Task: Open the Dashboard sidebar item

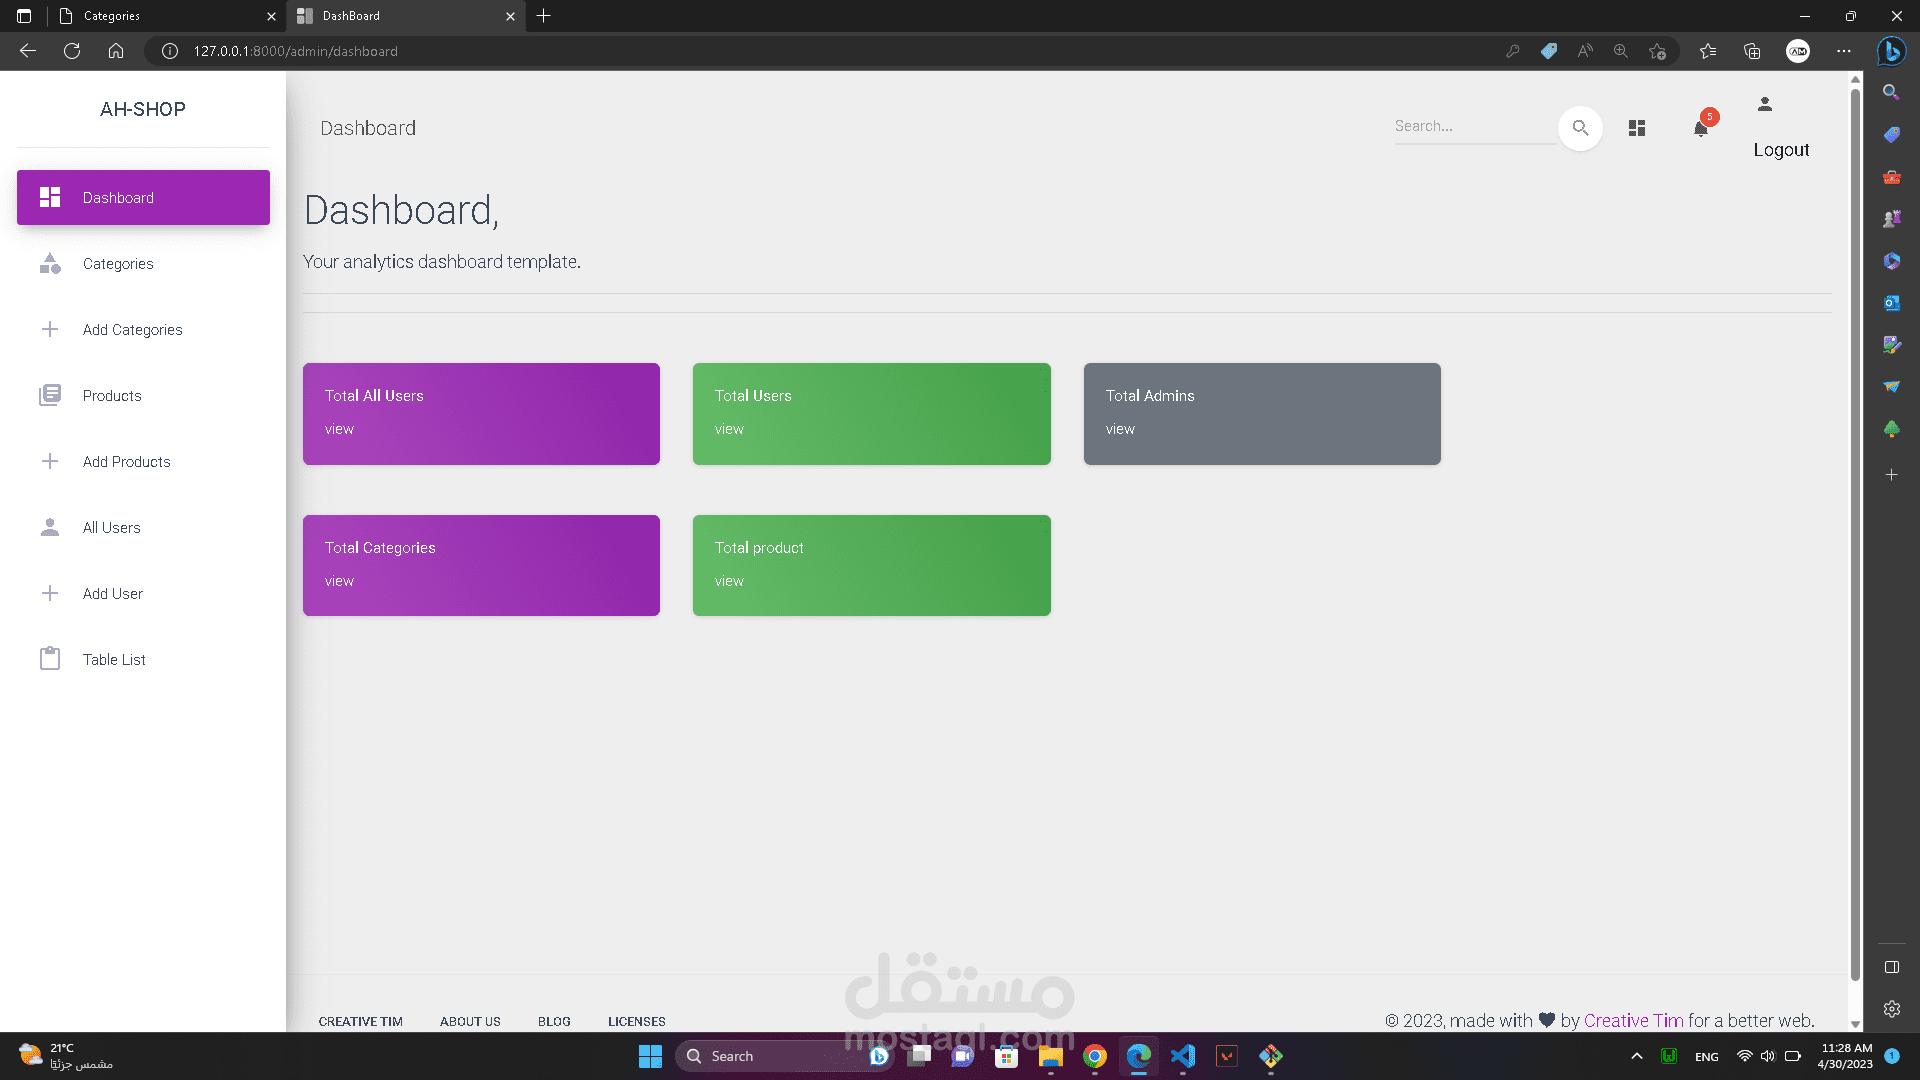Action: point(143,197)
